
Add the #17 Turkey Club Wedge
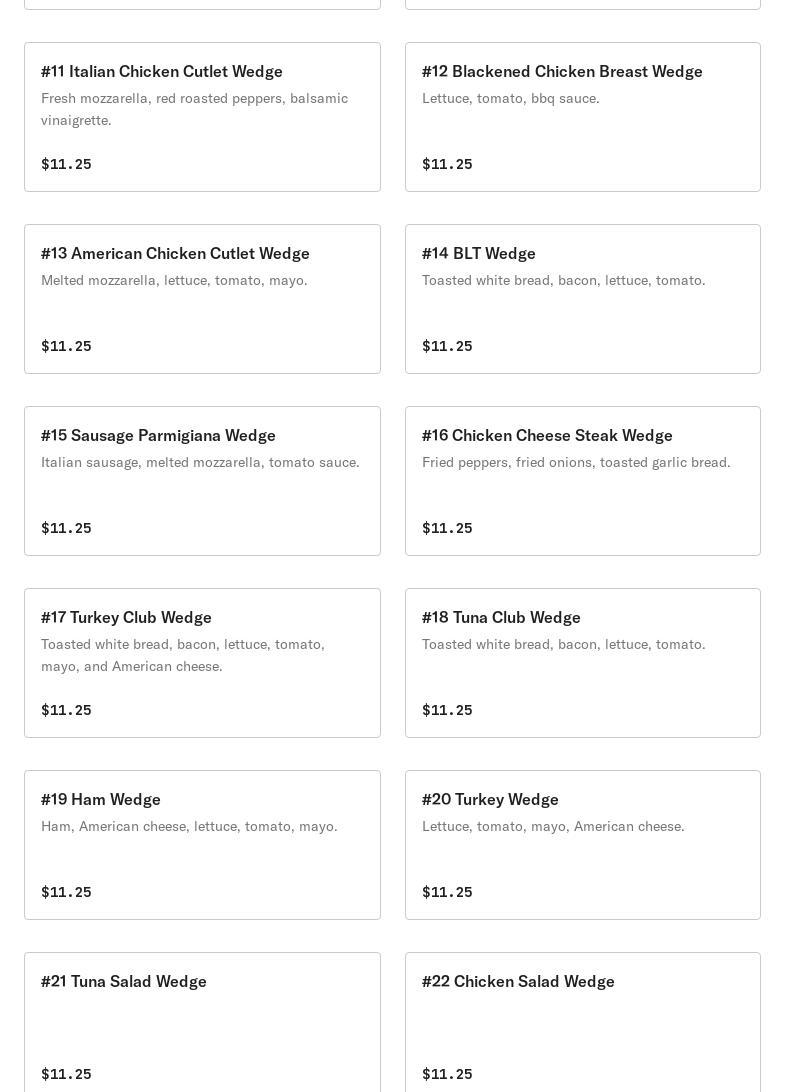[126, 617]
